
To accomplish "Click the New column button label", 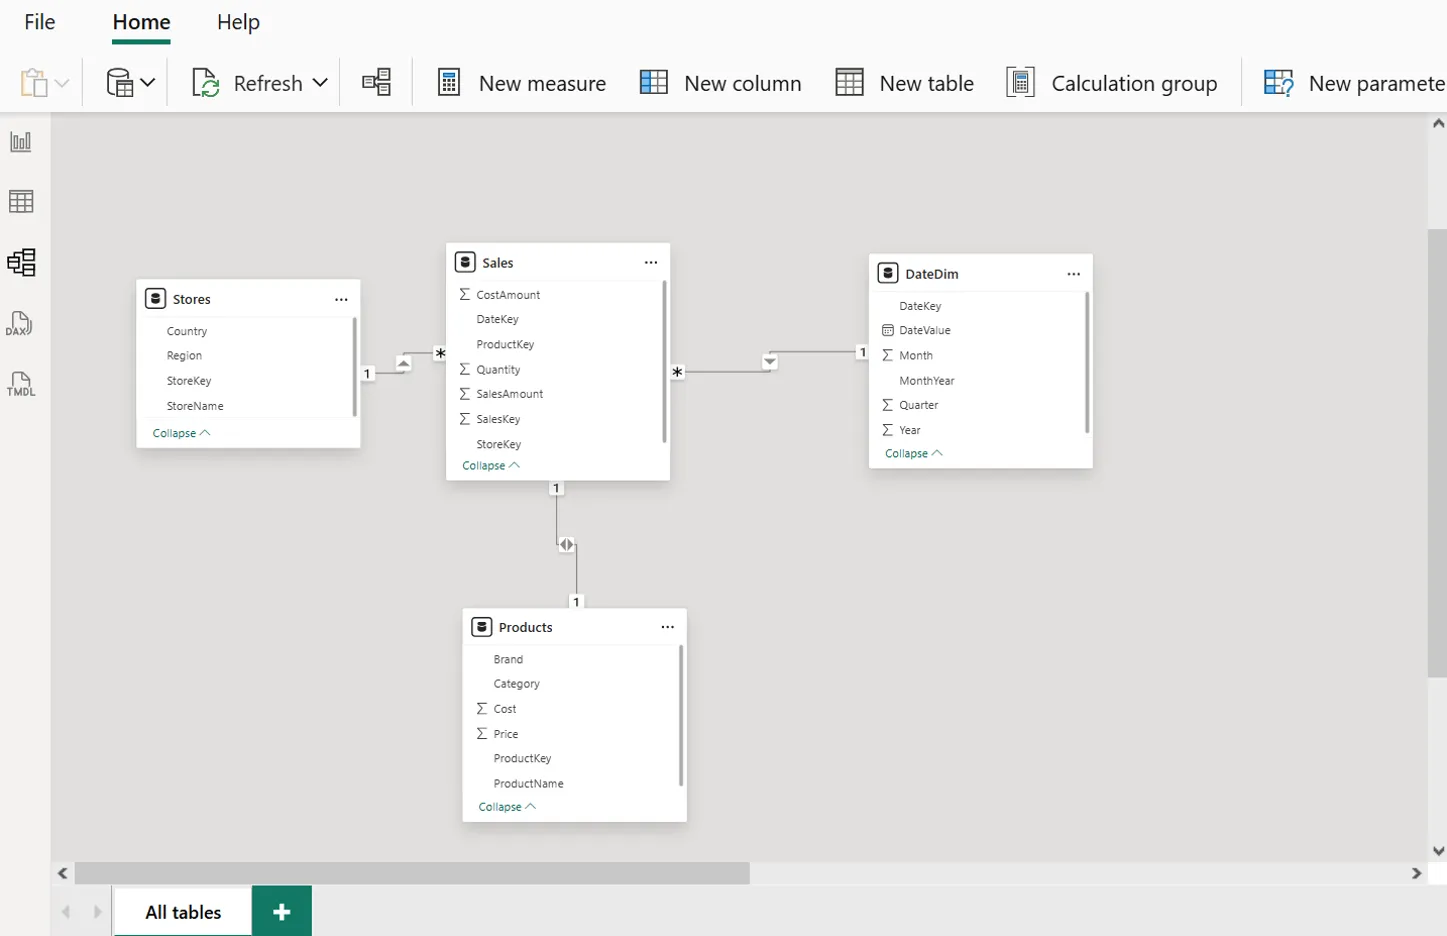I will pyautogui.click(x=743, y=83).
